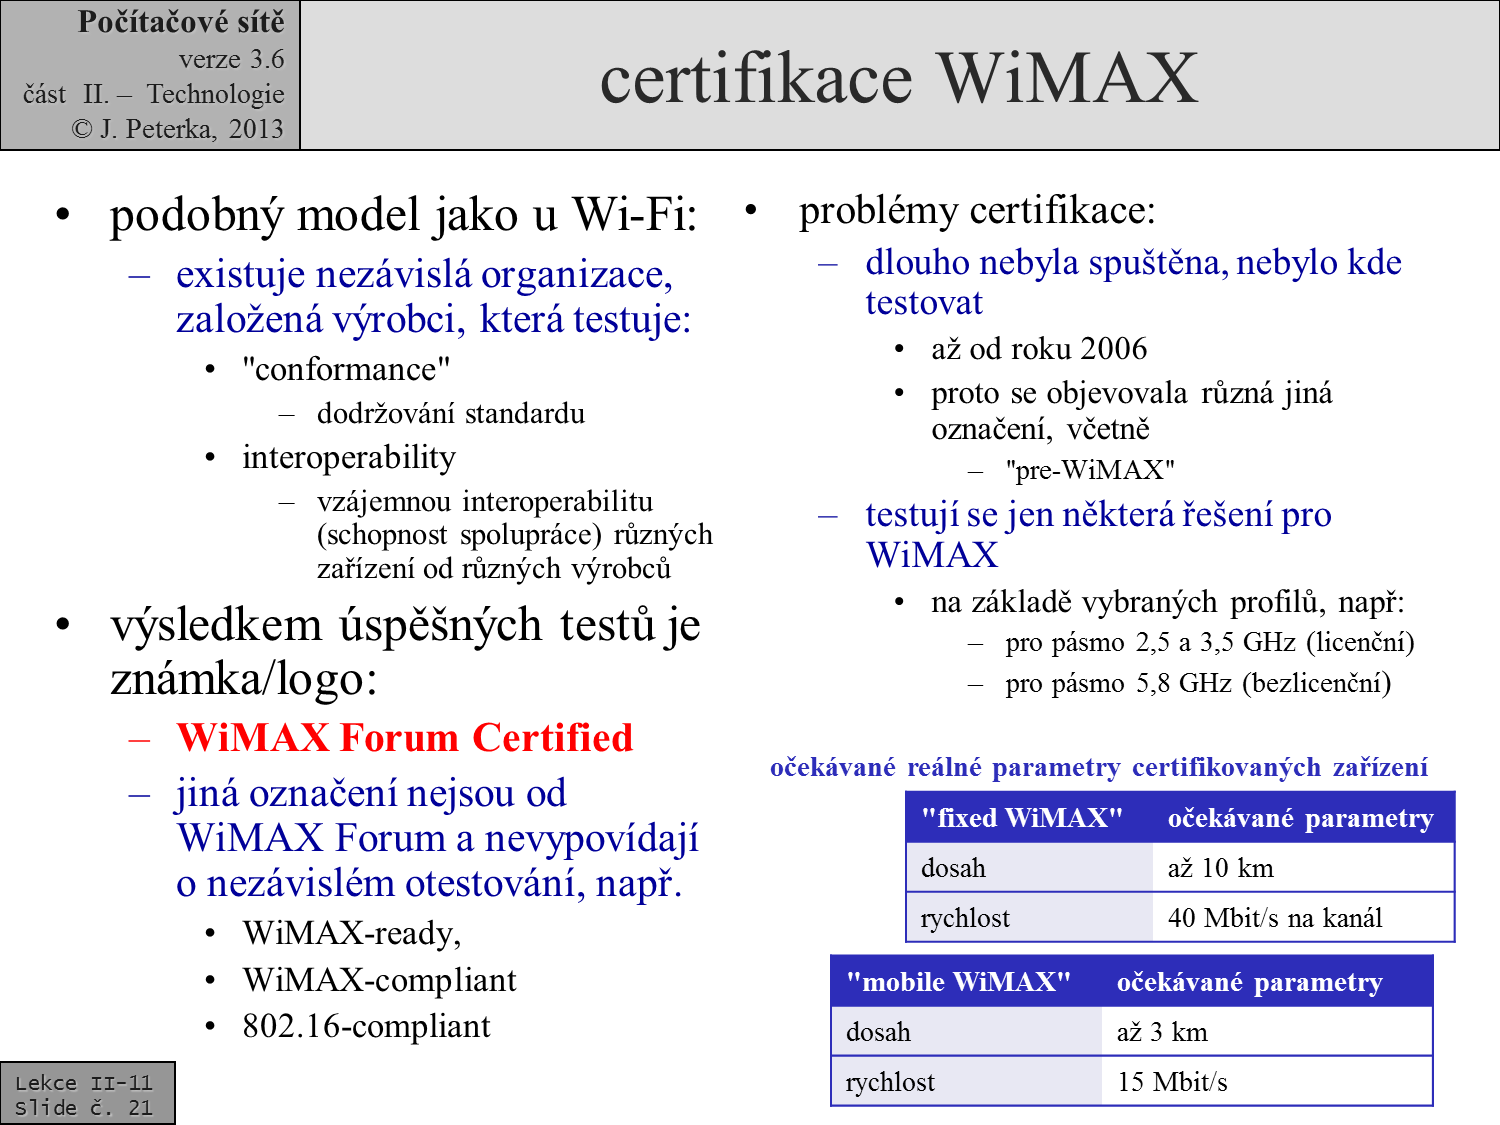Click the value "15 Mbit/s"
This screenshot has height=1125, width=1500.
1172,1082
